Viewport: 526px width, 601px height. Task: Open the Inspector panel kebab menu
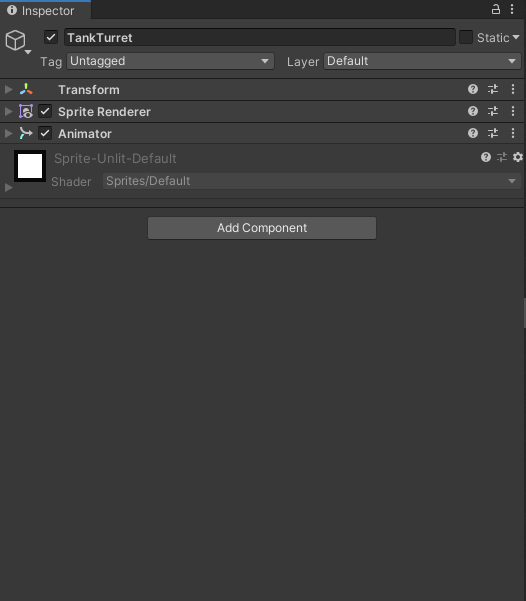pyautogui.click(x=512, y=9)
